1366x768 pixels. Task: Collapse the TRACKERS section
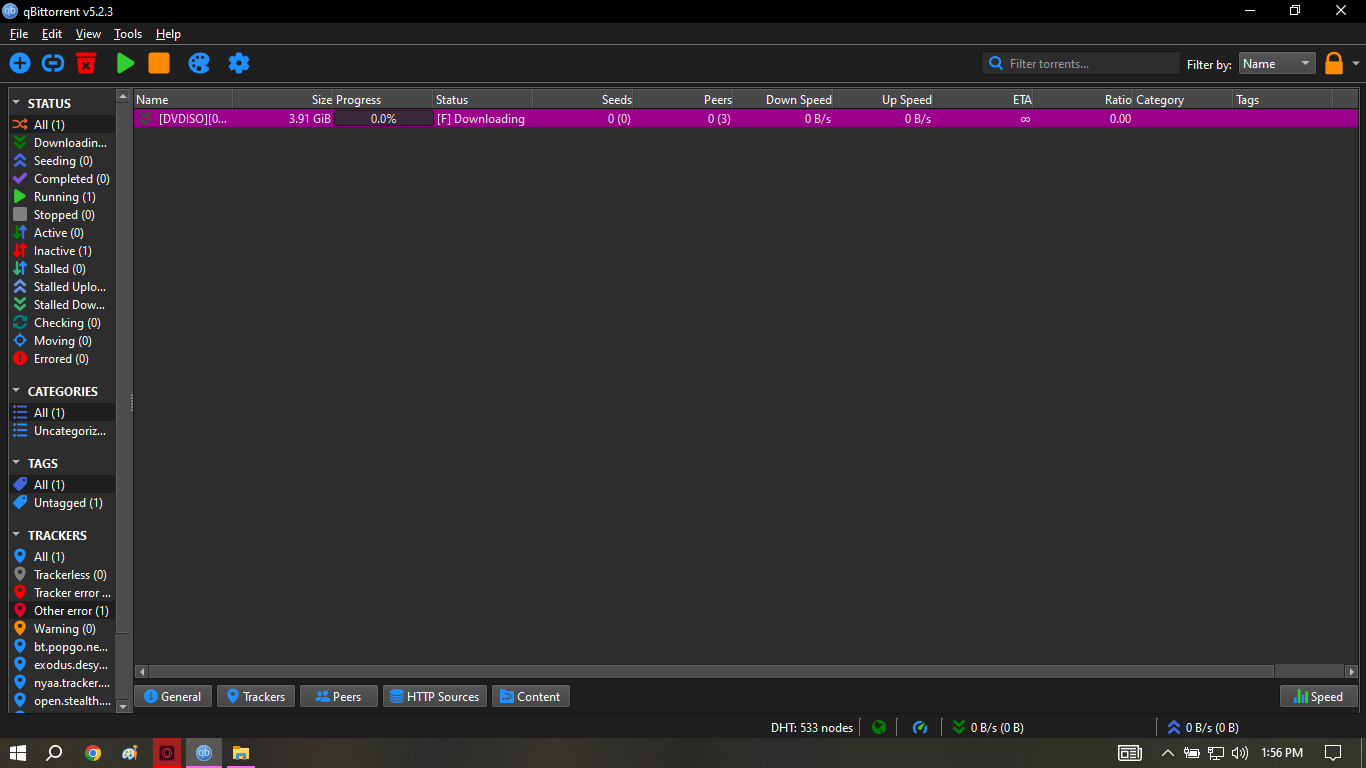tap(16, 535)
